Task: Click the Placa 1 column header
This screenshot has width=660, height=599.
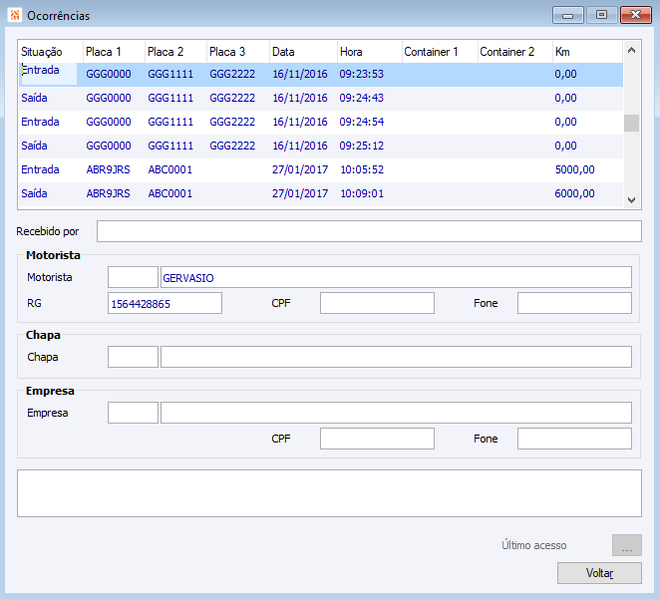Action: pos(114,52)
